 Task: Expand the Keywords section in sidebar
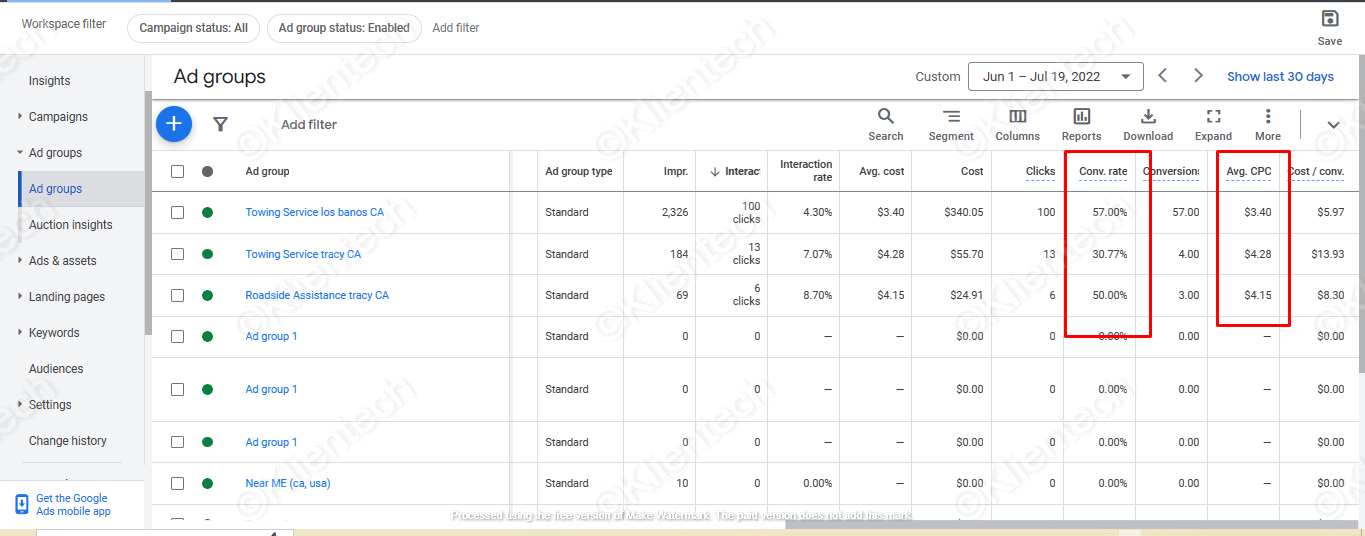click(x=53, y=333)
